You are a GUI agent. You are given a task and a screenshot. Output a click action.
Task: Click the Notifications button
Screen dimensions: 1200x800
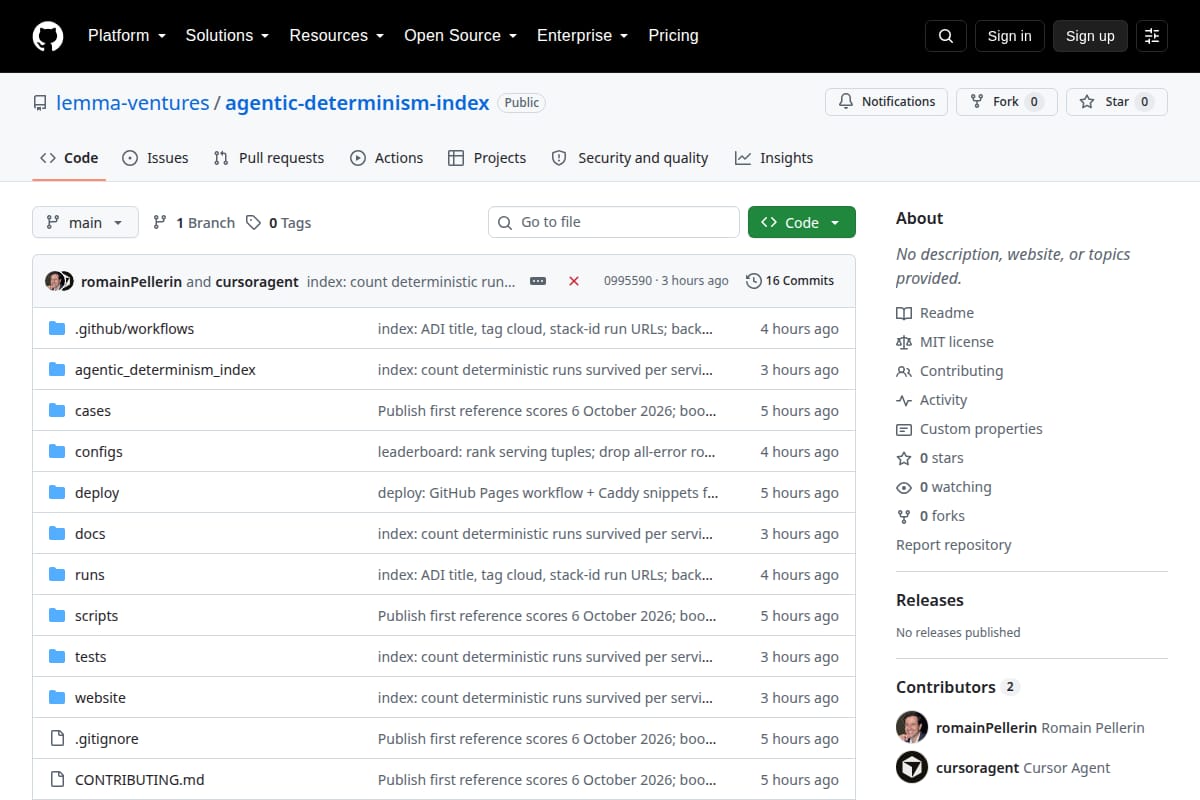tap(886, 102)
